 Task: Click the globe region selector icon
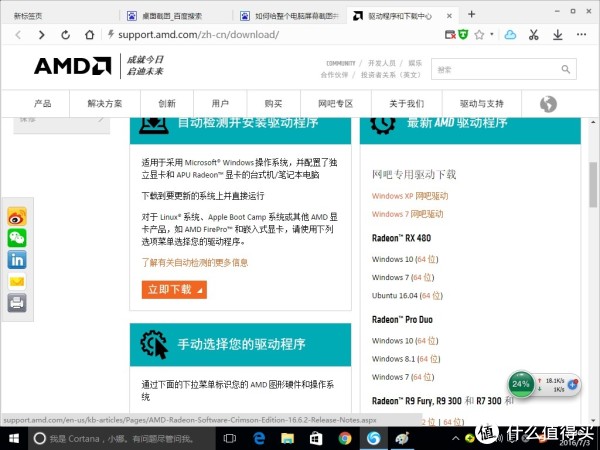pos(548,104)
